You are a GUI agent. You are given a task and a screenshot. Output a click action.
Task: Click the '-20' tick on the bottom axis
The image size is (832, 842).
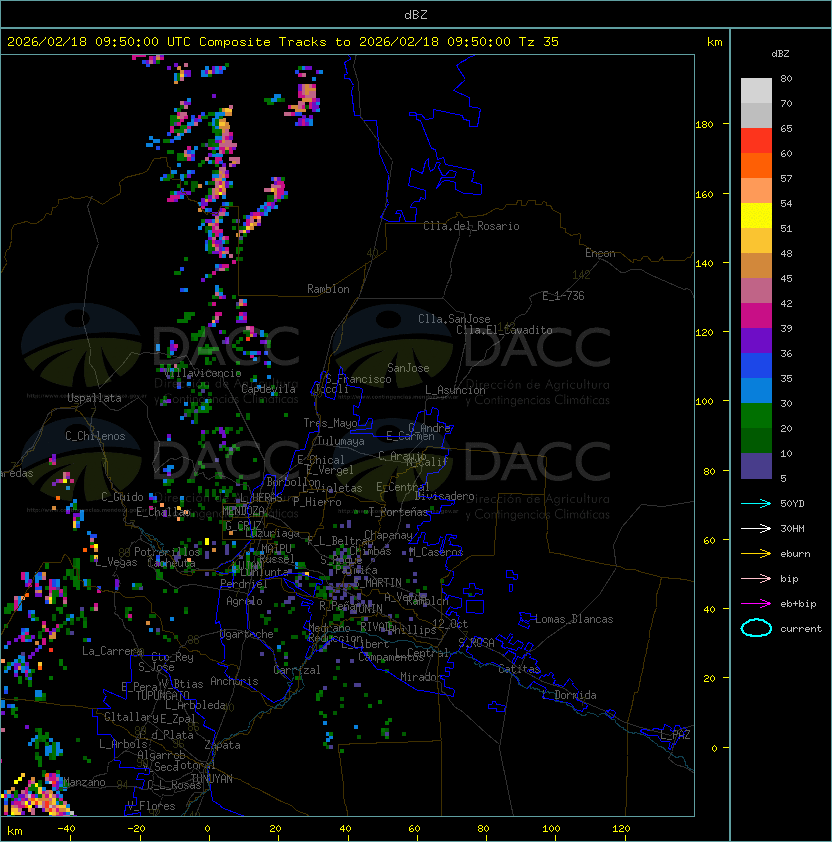coord(136,829)
